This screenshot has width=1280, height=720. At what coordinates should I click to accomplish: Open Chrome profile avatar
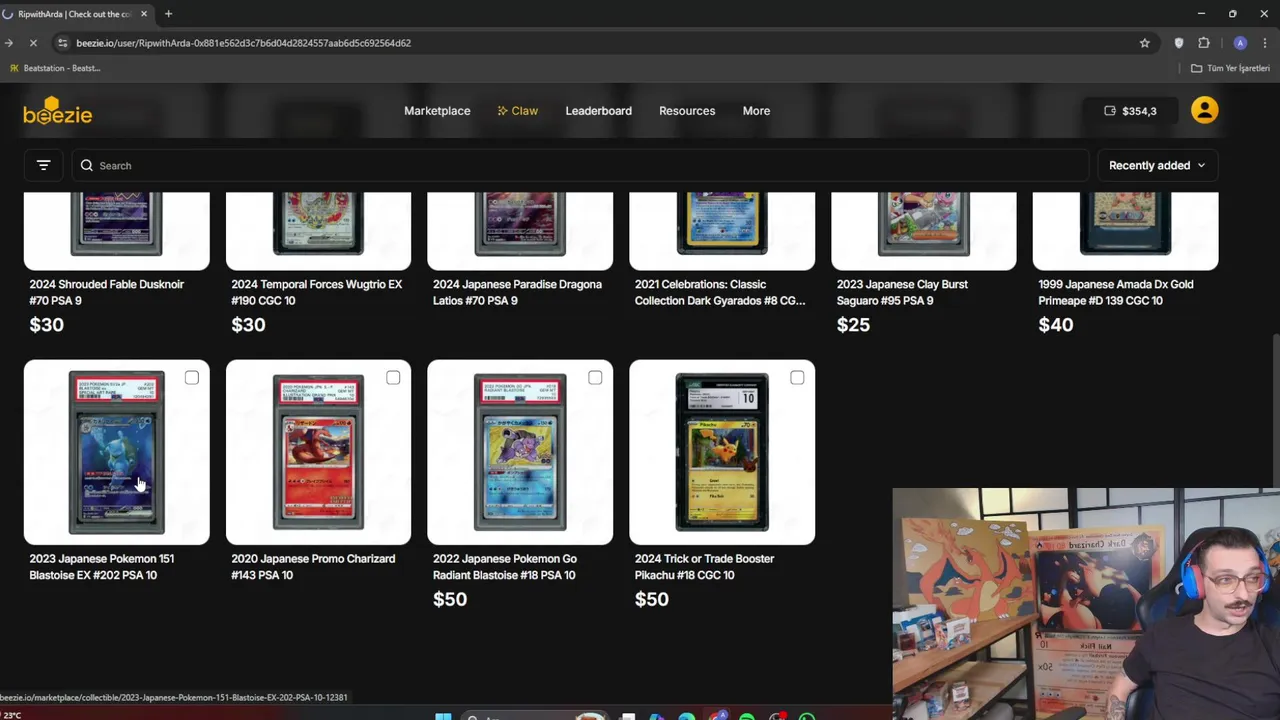[1240, 43]
